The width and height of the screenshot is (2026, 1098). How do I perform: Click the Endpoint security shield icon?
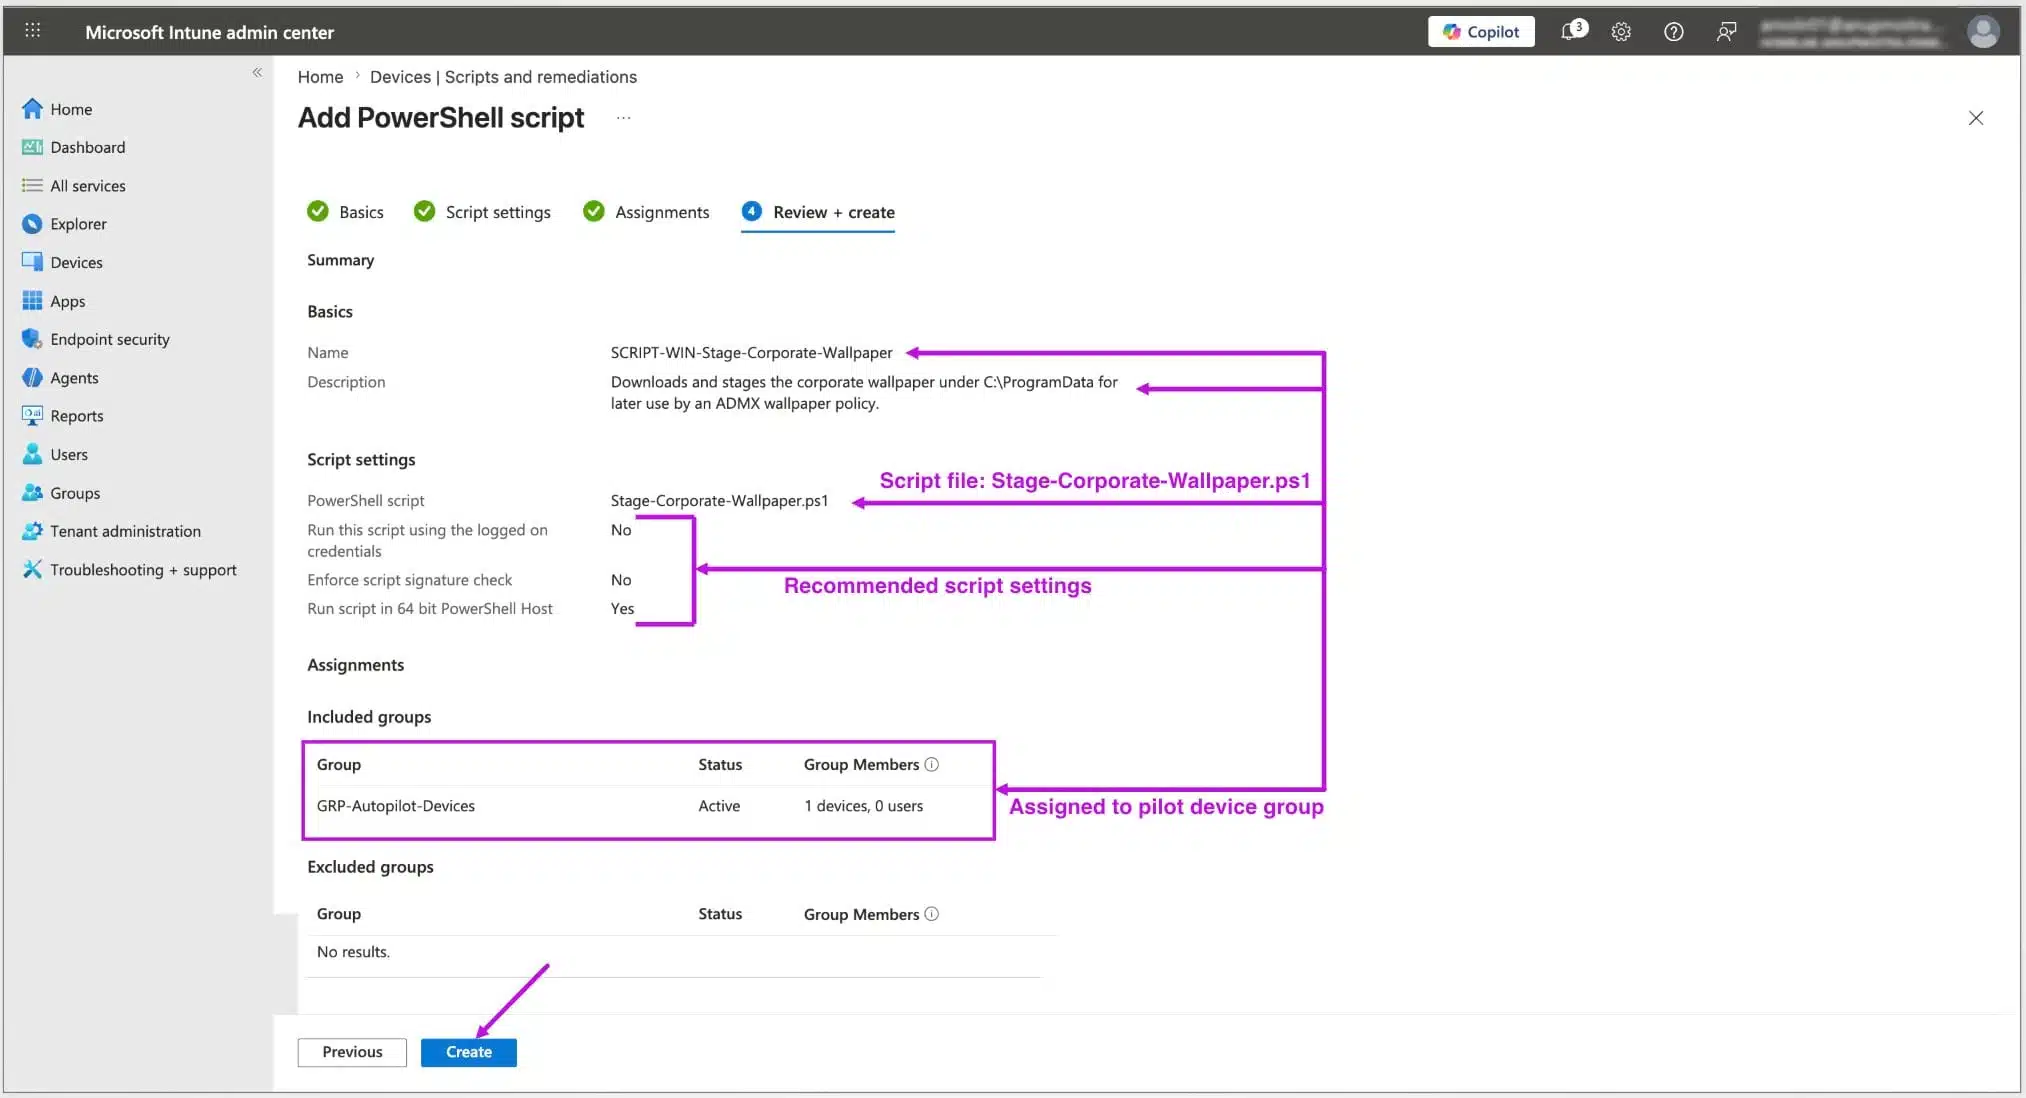click(32, 339)
